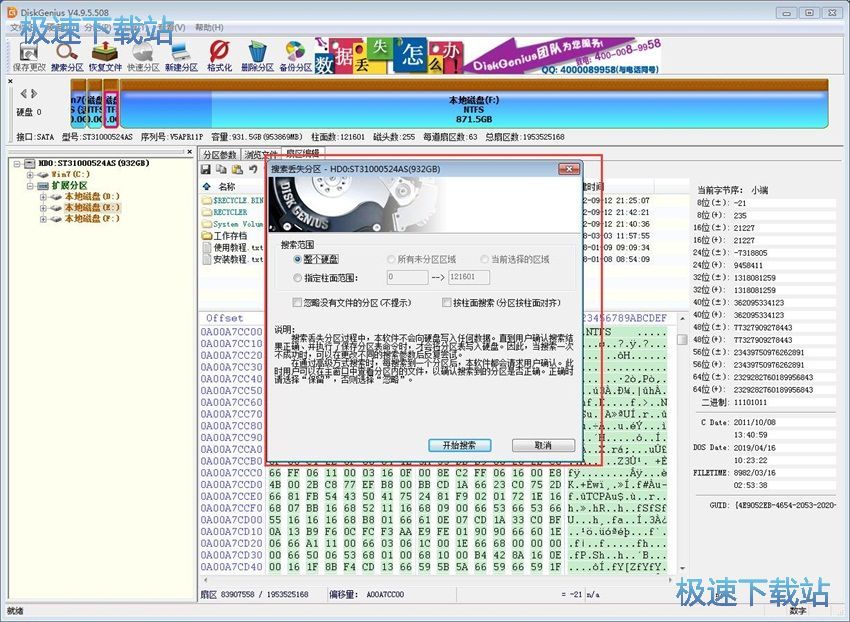Switch to the 浏览文件 tab
The width and height of the screenshot is (850, 622).
click(x=260, y=155)
